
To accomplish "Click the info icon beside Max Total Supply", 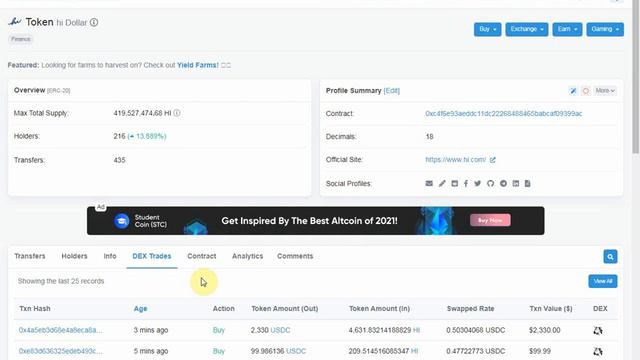I will (x=177, y=113).
